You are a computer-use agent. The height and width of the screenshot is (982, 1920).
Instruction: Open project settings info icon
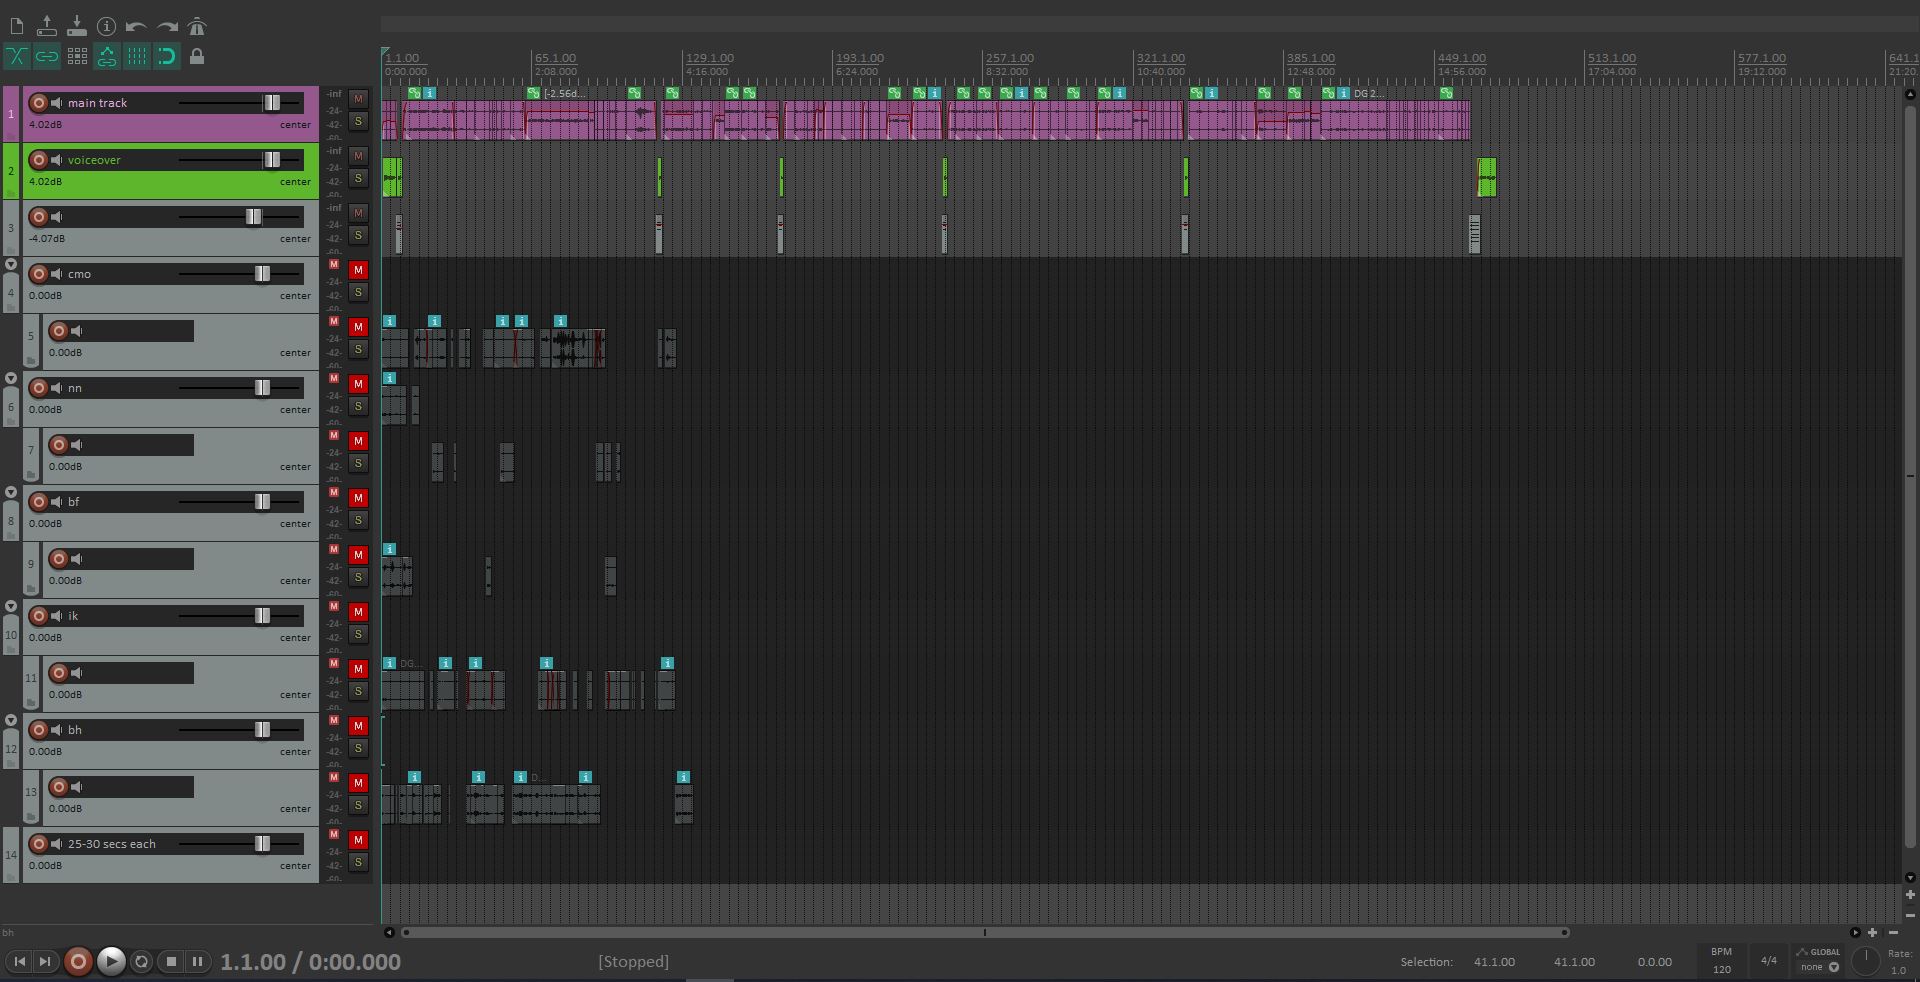[x=106, y=26]
